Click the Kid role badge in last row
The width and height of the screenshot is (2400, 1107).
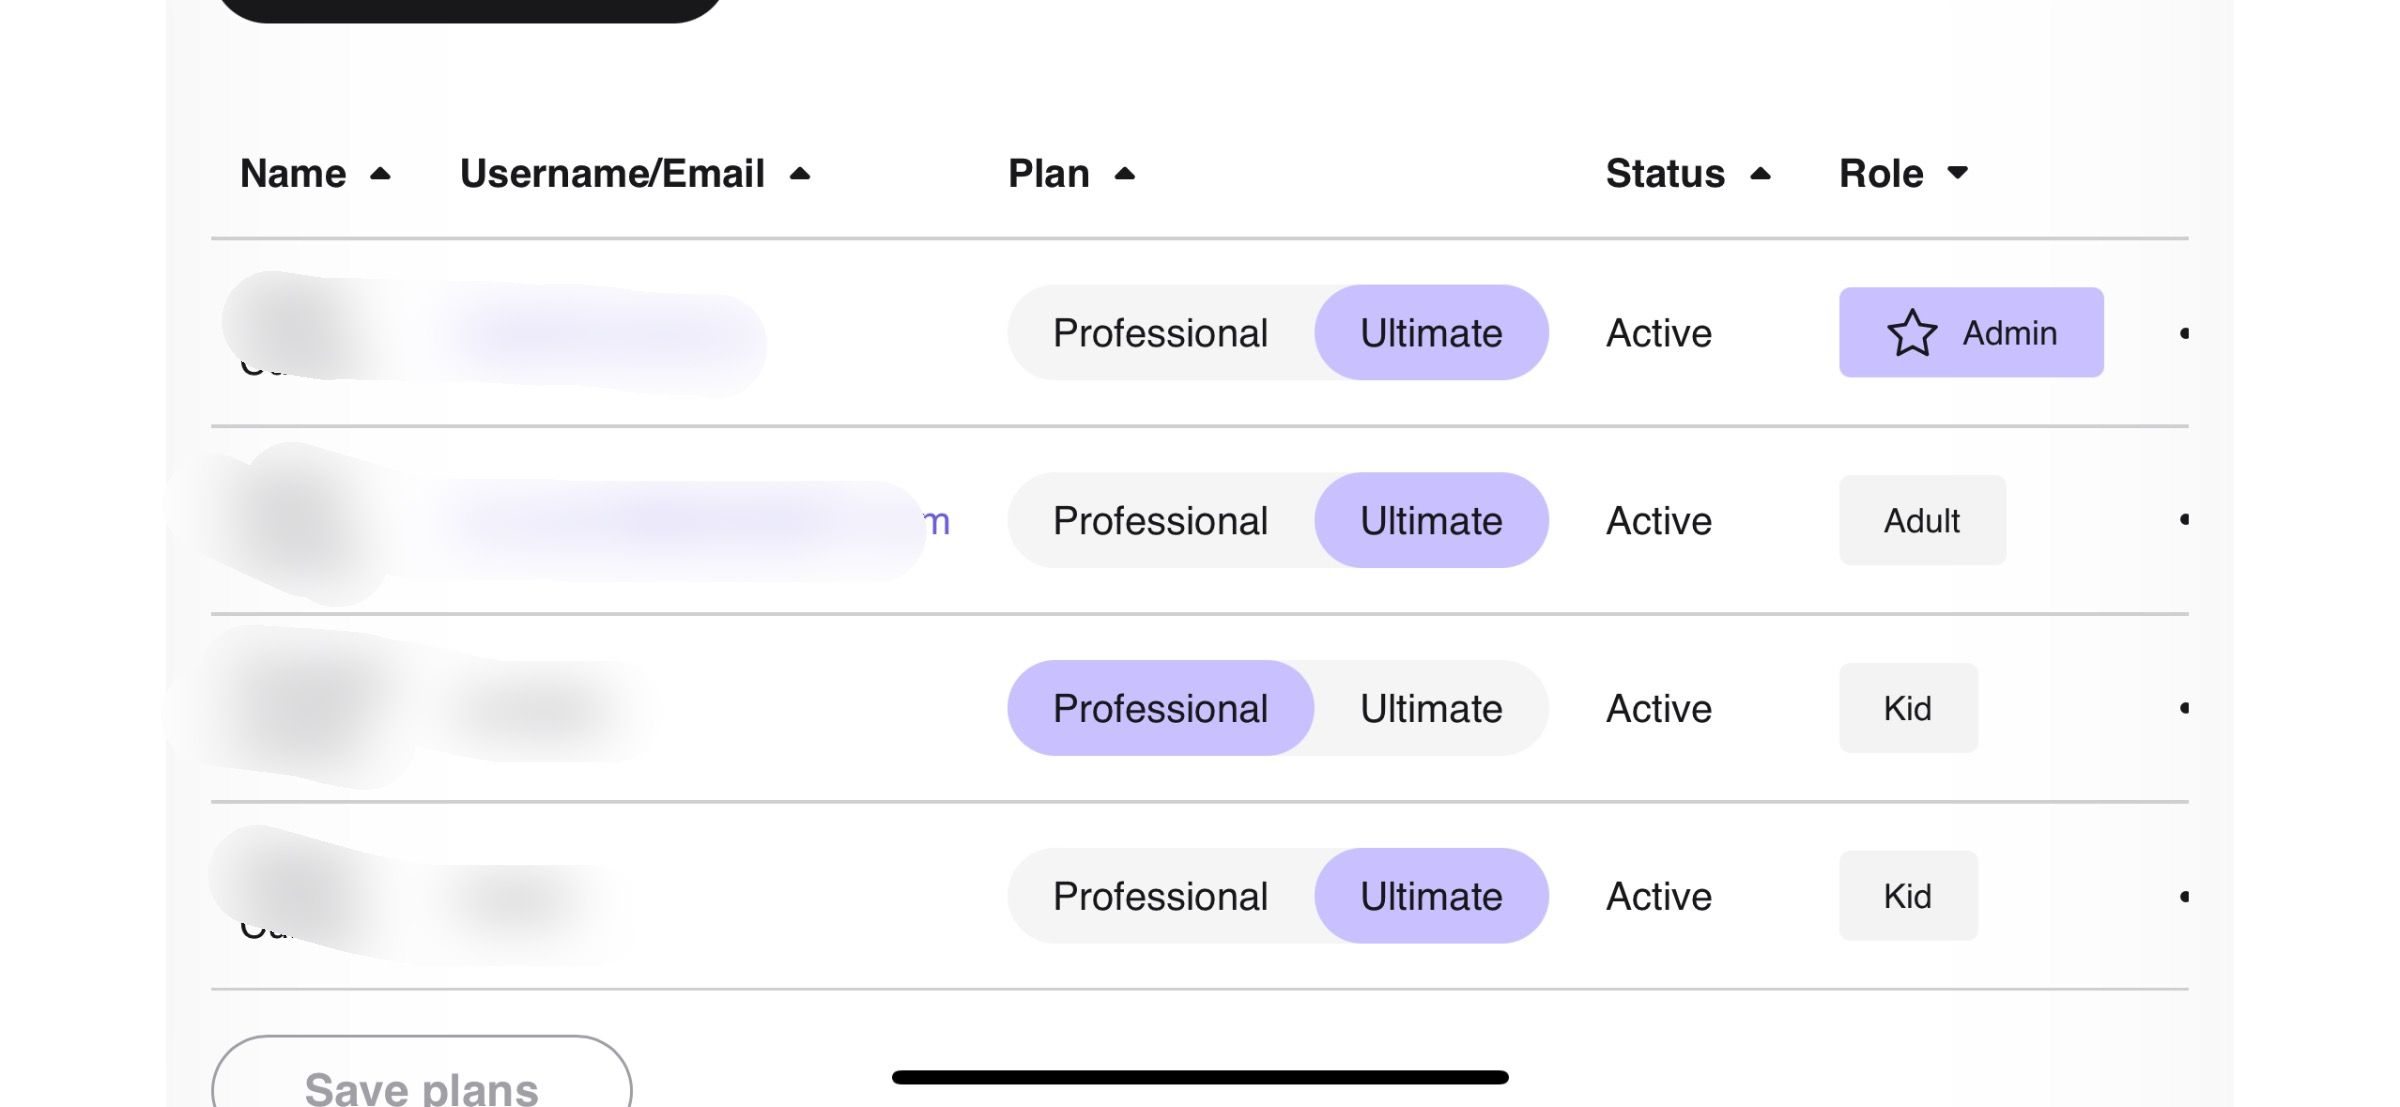pyautogui.click(x=1907, y=896)
